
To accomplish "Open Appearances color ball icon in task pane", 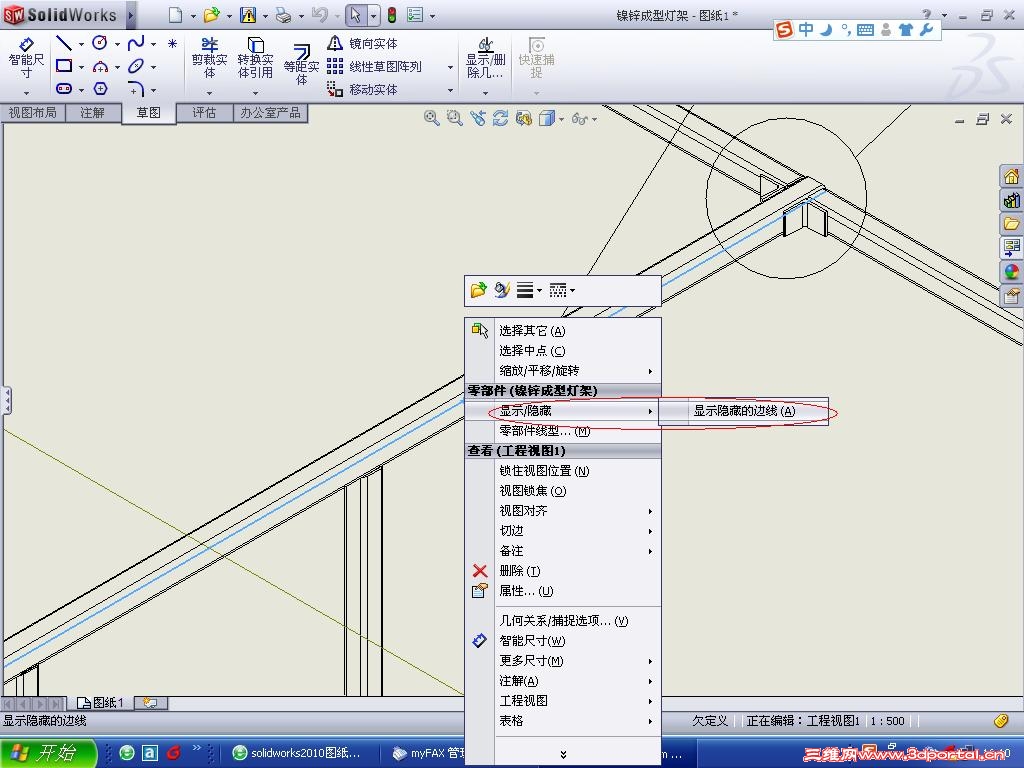I will tap(1011, 272).
